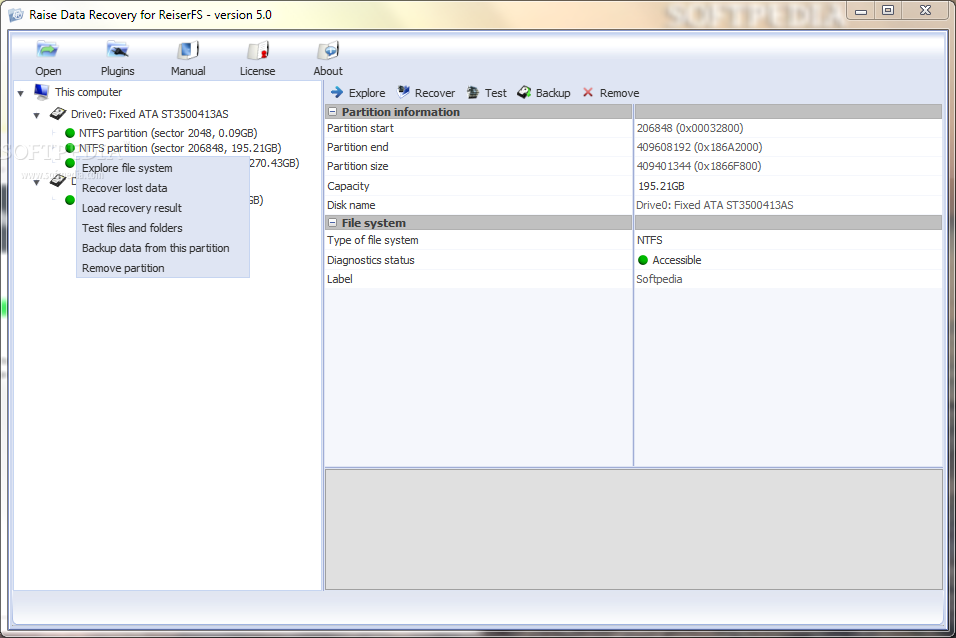Click green status dot of sector 206848 partition

coord(70,148)
